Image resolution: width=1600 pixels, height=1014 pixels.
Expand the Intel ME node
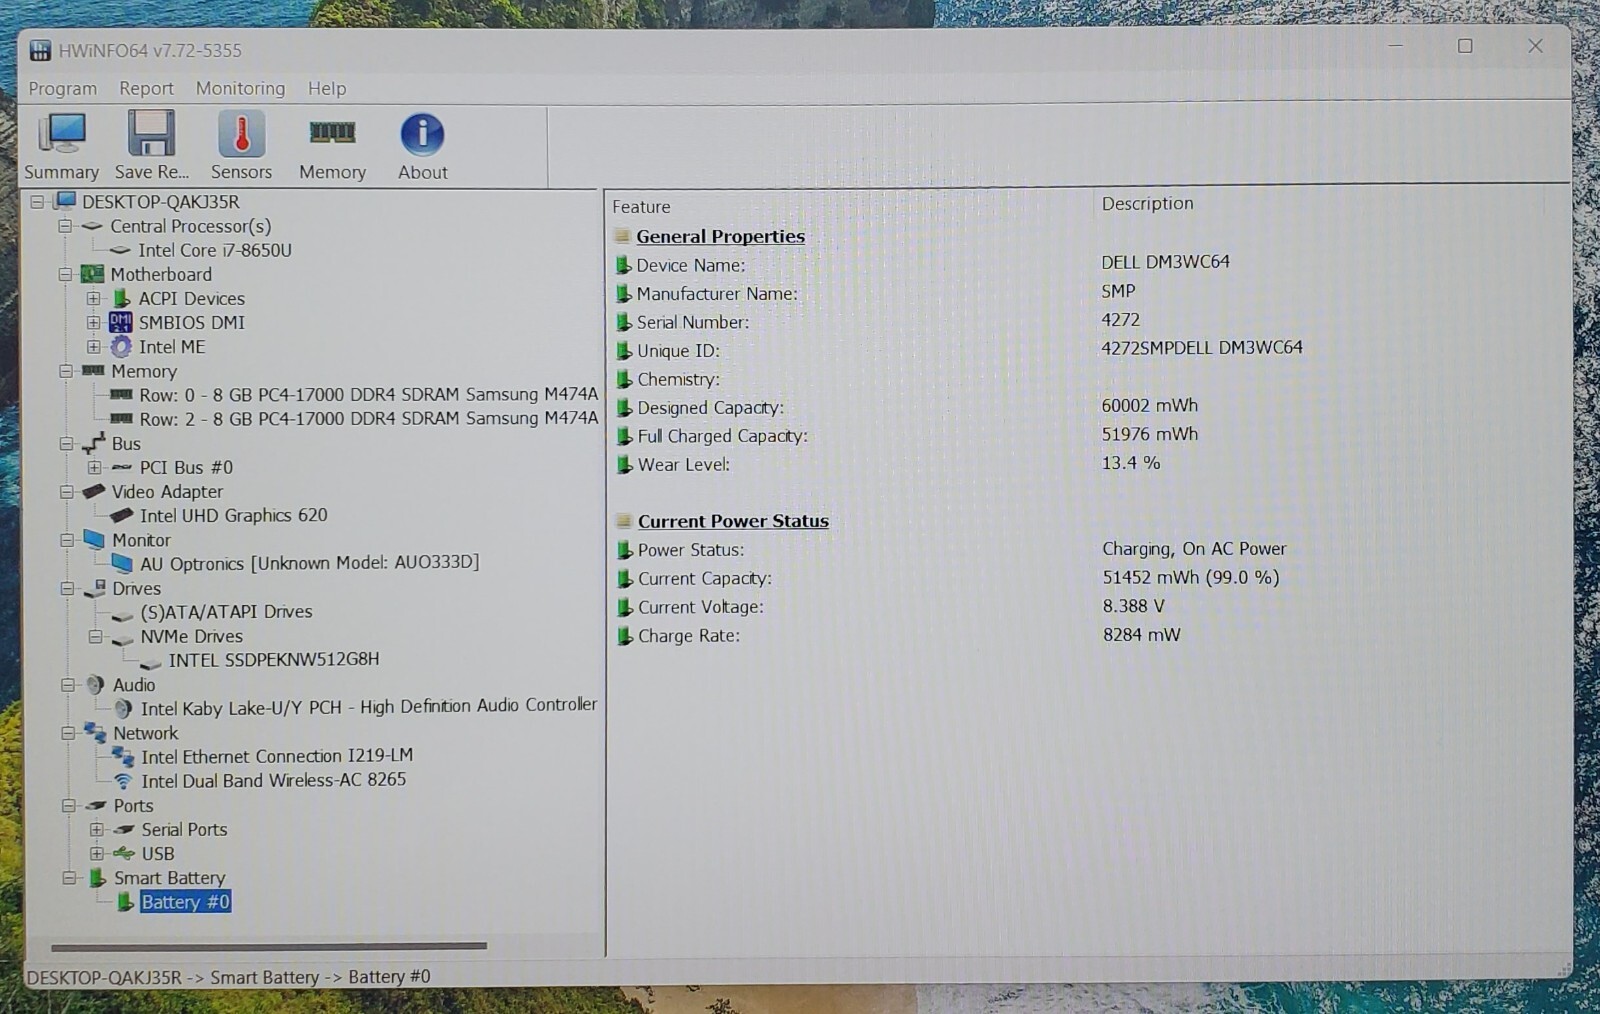[93, 347]
